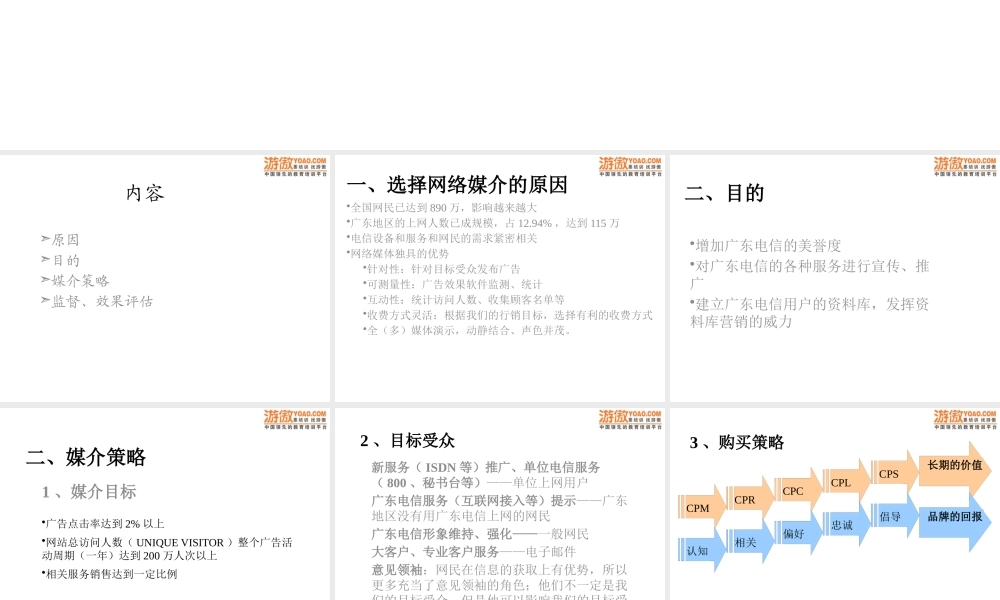Click the sub-bullet starting with 收费方式灵活

click(x=507, y=315)
